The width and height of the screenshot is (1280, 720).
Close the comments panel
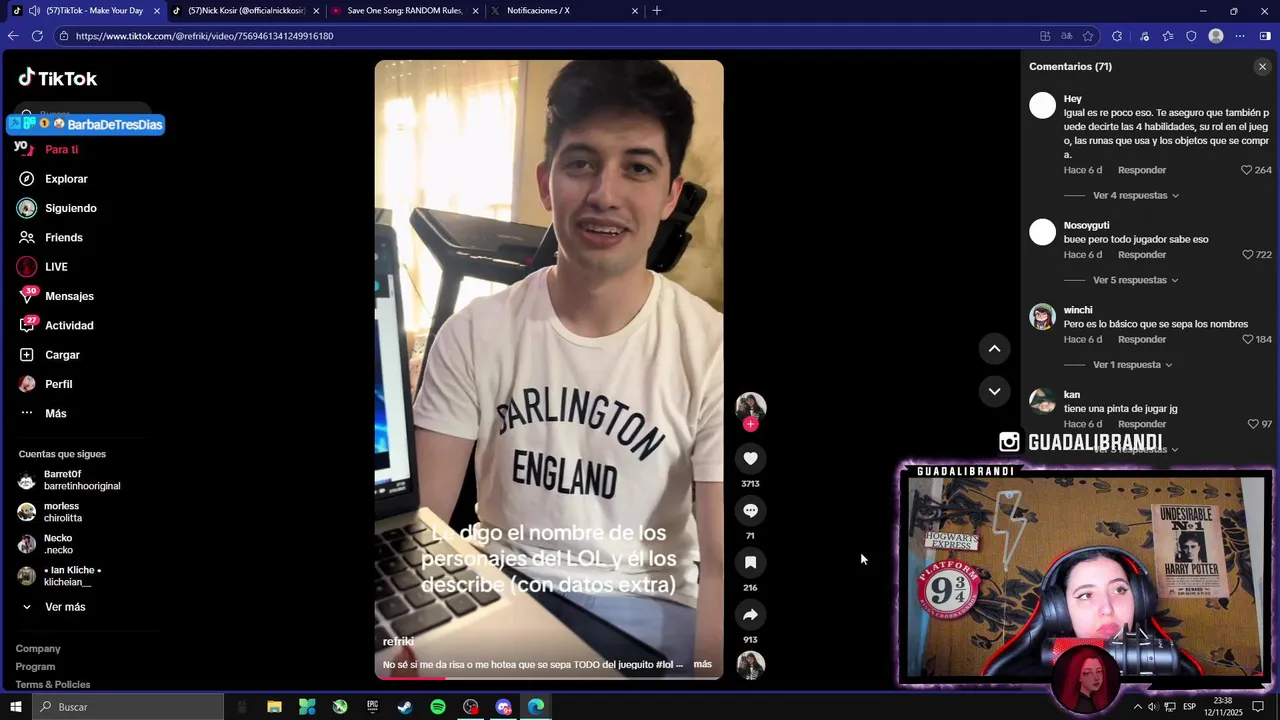(x=1262, y=67)
